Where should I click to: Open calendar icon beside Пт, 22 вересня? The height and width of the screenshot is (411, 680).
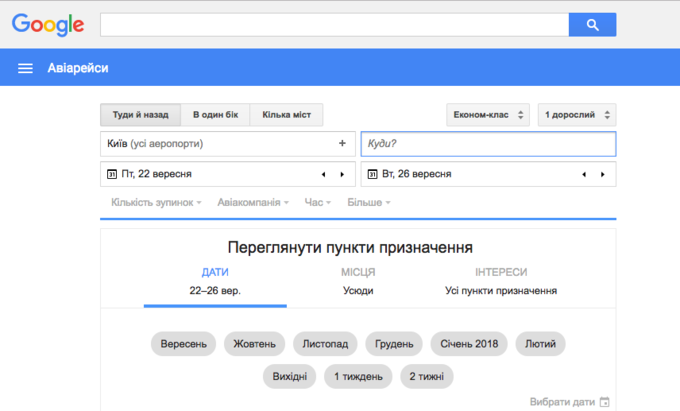112,174
